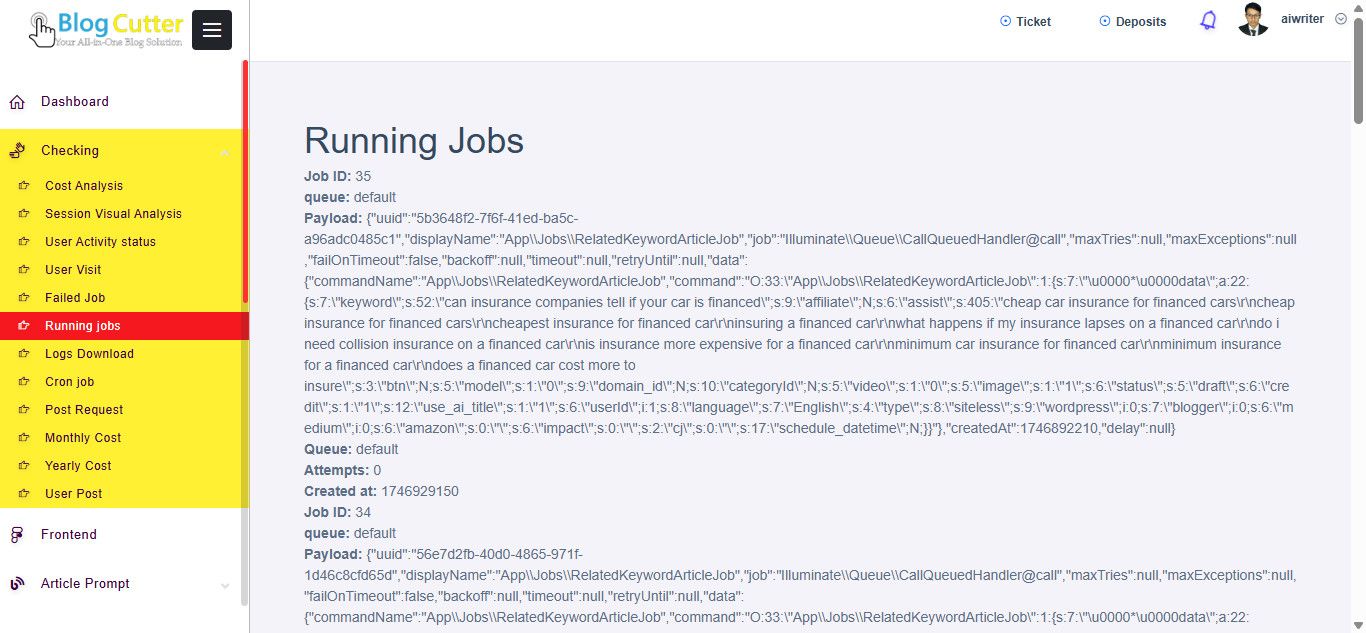Select Session Visual Analysis in sidebar
Image resolution: width=1366 pixels, height=633 pixels.
tap(113, 214)
